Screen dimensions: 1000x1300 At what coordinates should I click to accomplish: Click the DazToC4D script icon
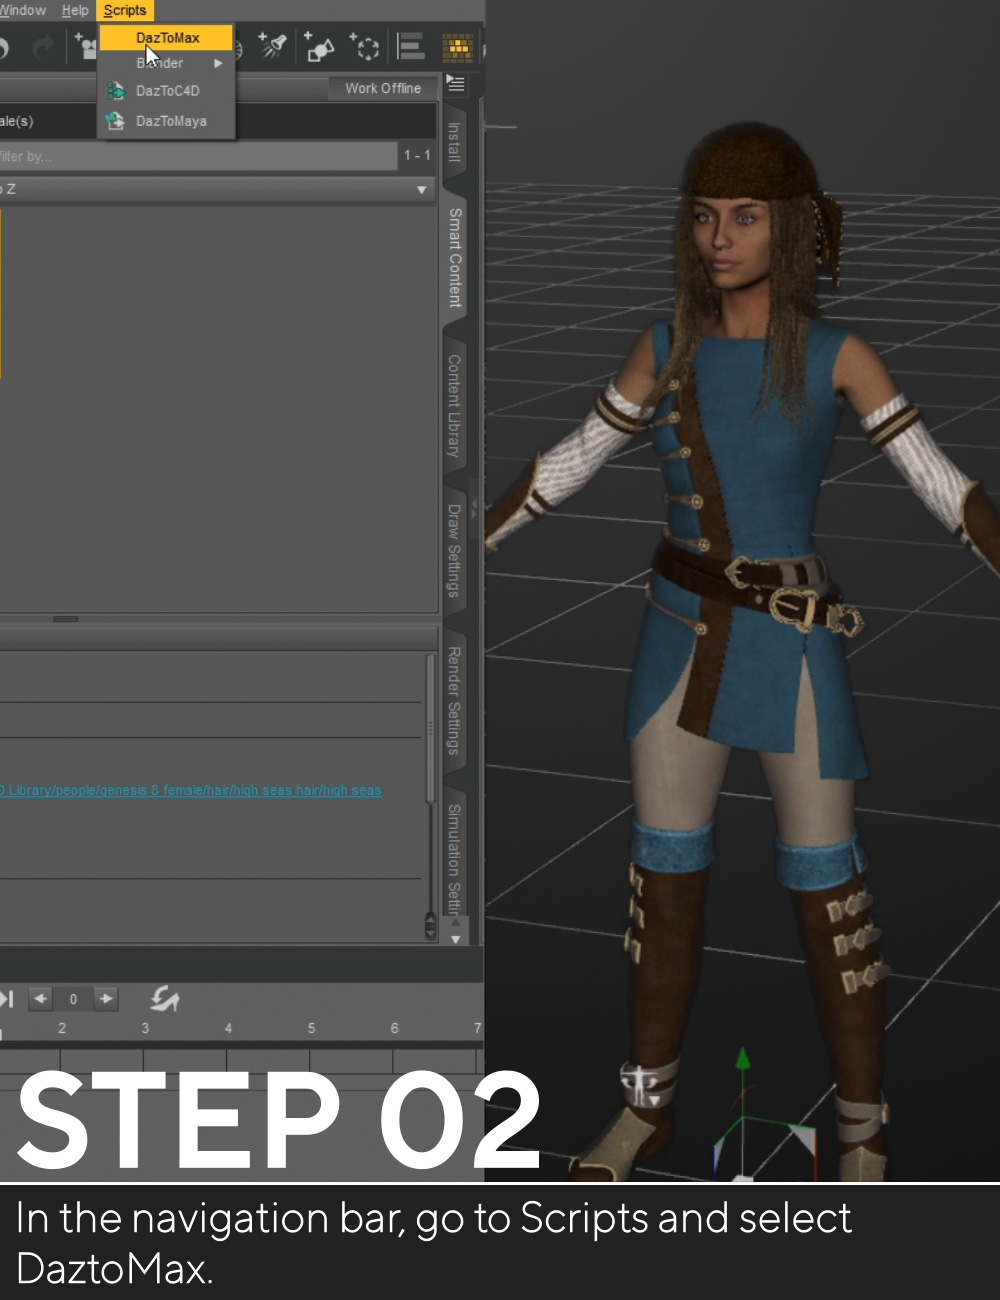tap(116, 91)
